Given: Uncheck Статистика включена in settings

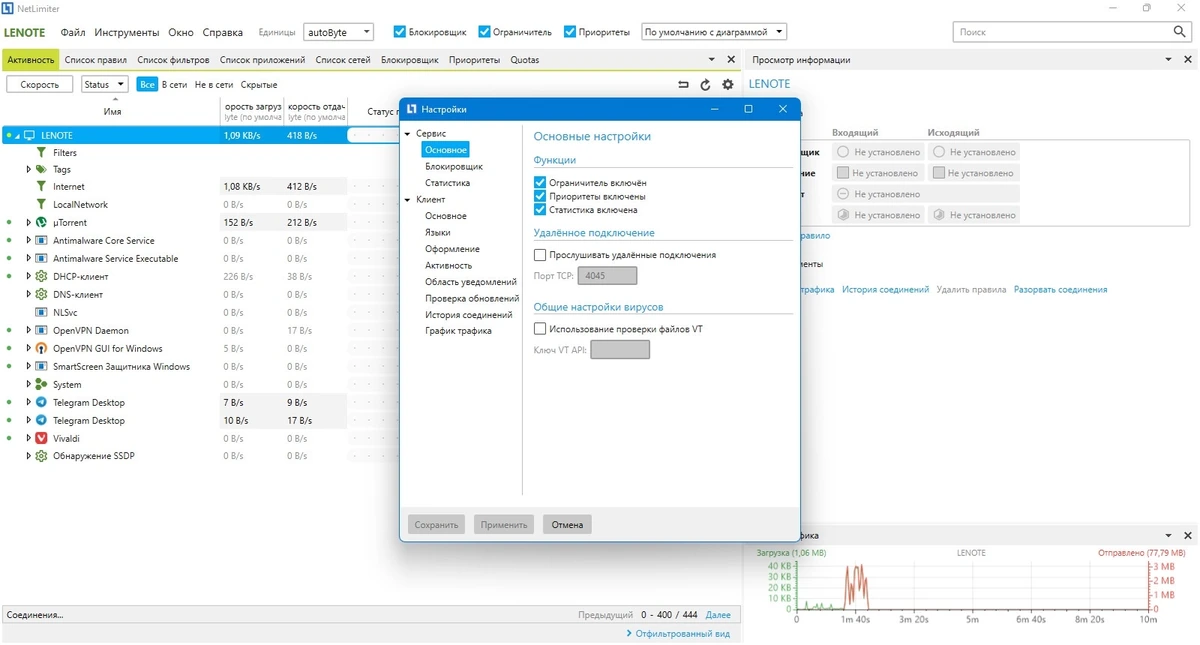Looking at the screenshot, I should pos(540,210).
